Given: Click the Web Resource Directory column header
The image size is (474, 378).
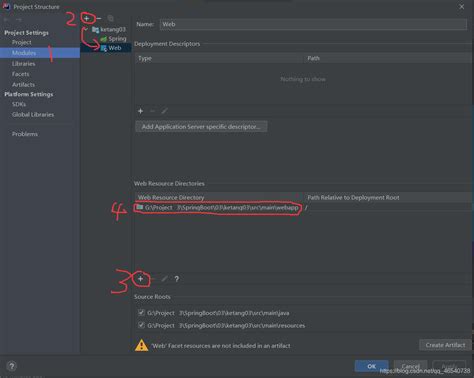Looking at the screenshot, I should pyautogui.click(x=219, y=197).
